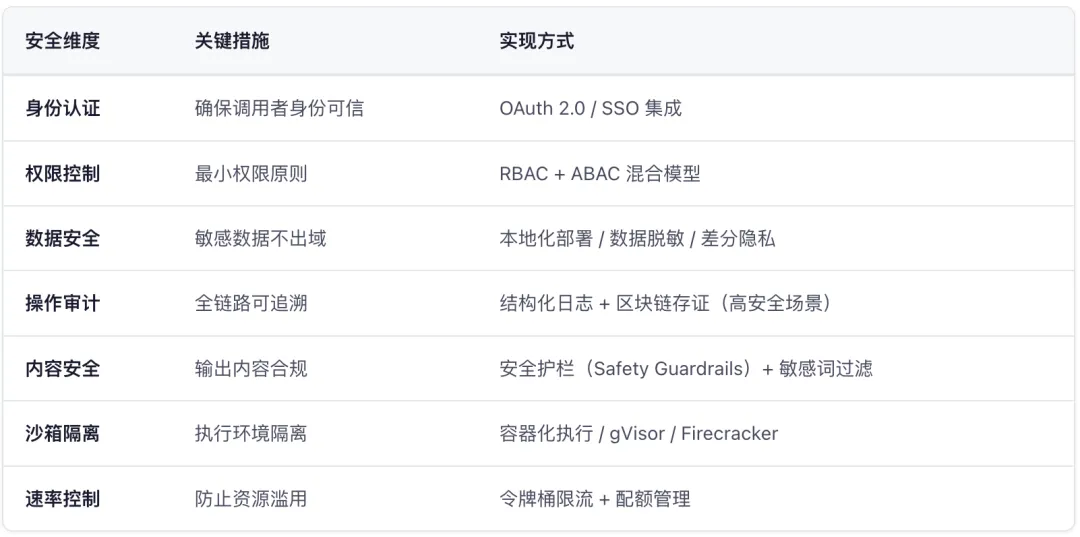Select the 速率控制 row label
This screenshot has width=1080, height=537.
63,498
